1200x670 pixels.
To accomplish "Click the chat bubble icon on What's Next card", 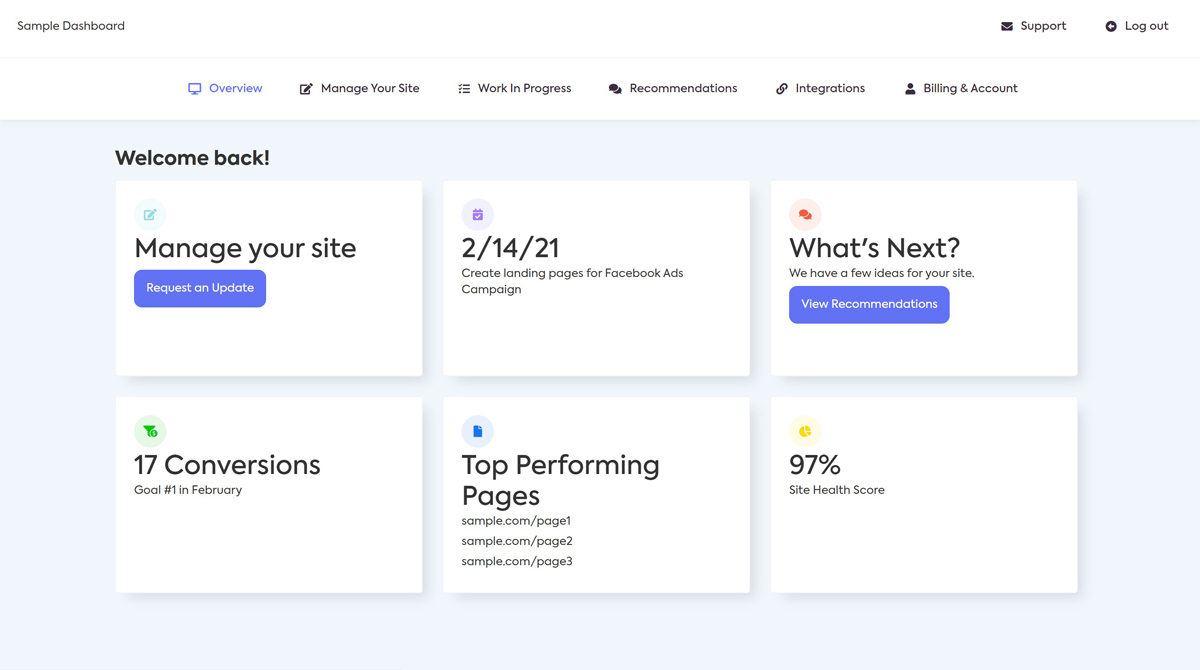I will (x=805, y=214).
